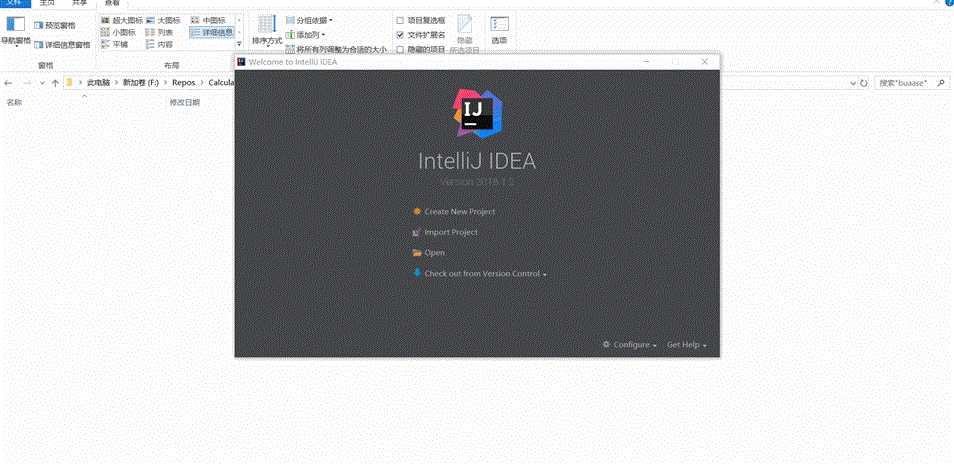Click 此电脑 in the address breadcrumb
The height and width of the screenshot is (465, 954).
[x=99, y=83]
